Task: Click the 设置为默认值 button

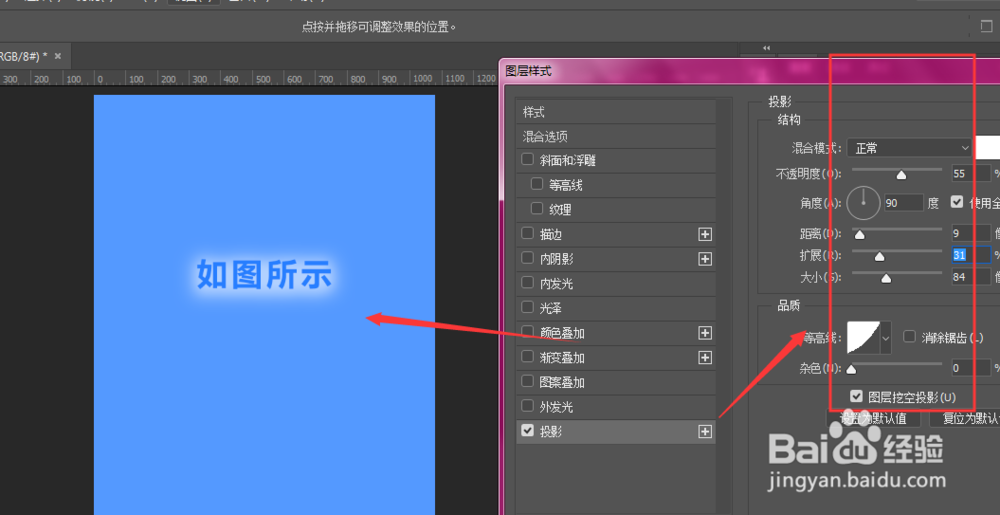Action: pos(874,419)
